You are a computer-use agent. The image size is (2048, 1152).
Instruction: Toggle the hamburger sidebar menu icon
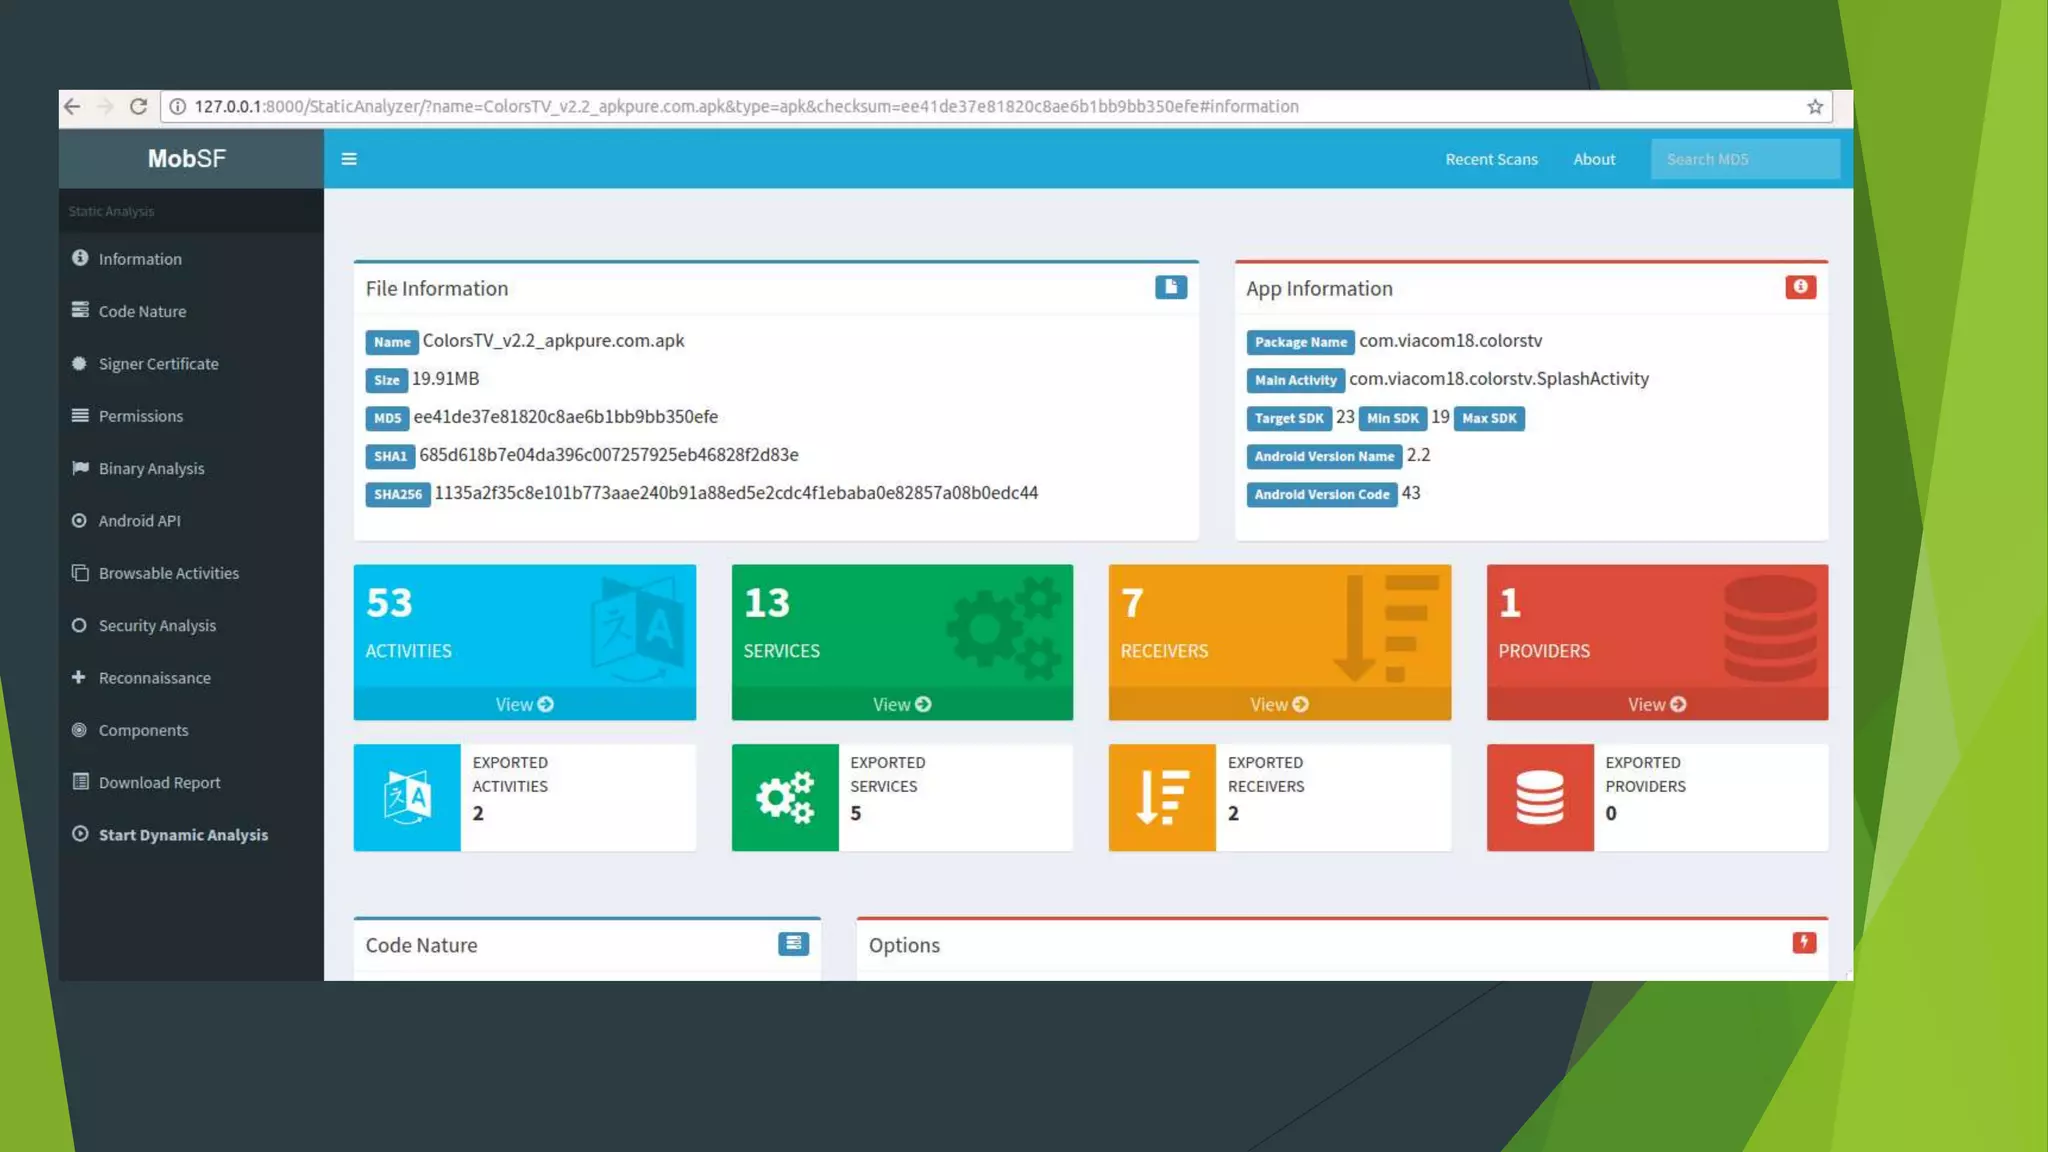tap(349, 159)
